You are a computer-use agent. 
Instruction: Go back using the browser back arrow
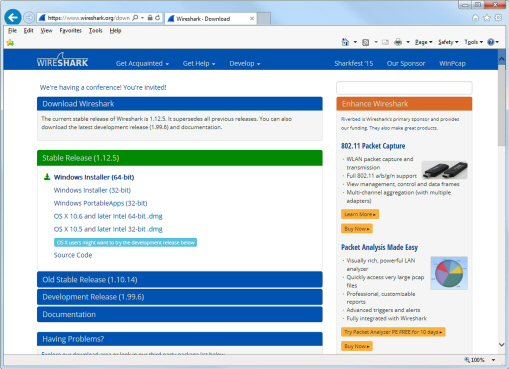13,17
